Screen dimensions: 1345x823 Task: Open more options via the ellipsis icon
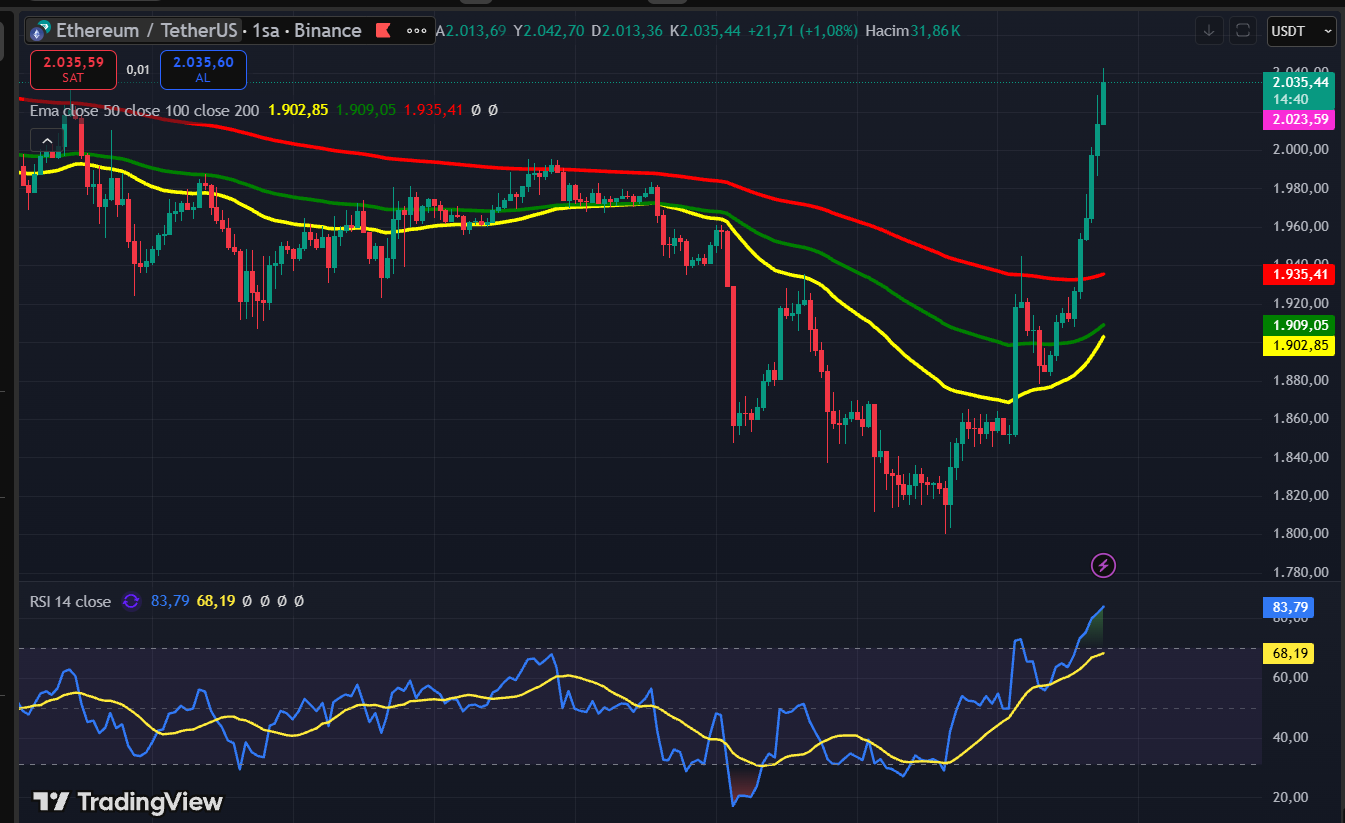point(418,30)
